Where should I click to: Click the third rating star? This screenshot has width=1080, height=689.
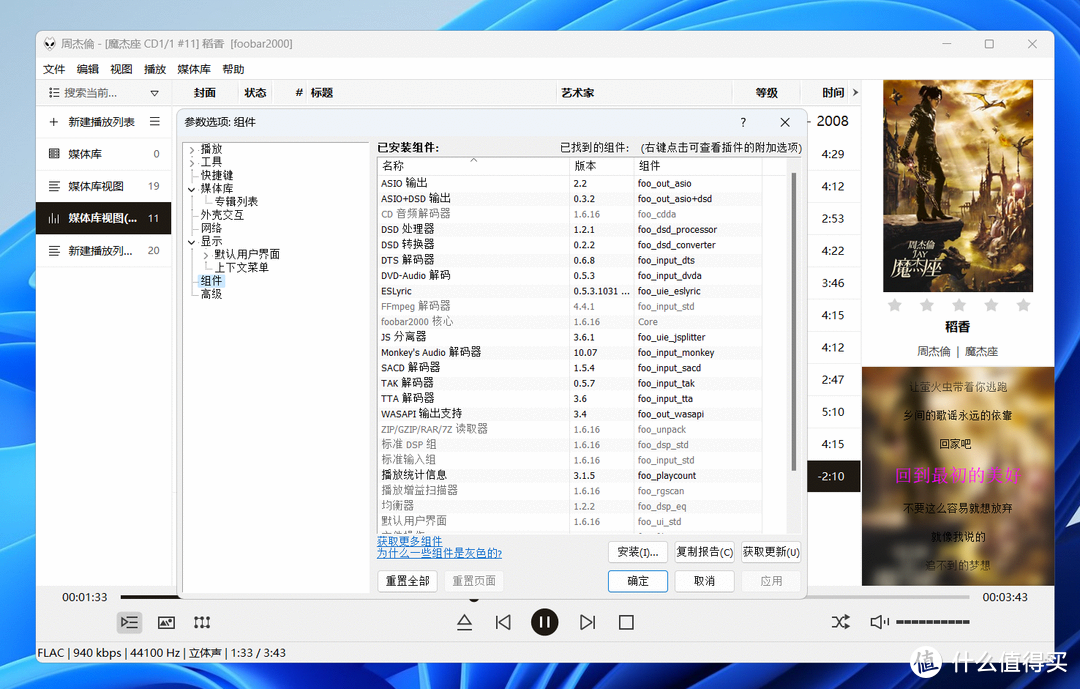pyautogui.click(x=958, y=305)
